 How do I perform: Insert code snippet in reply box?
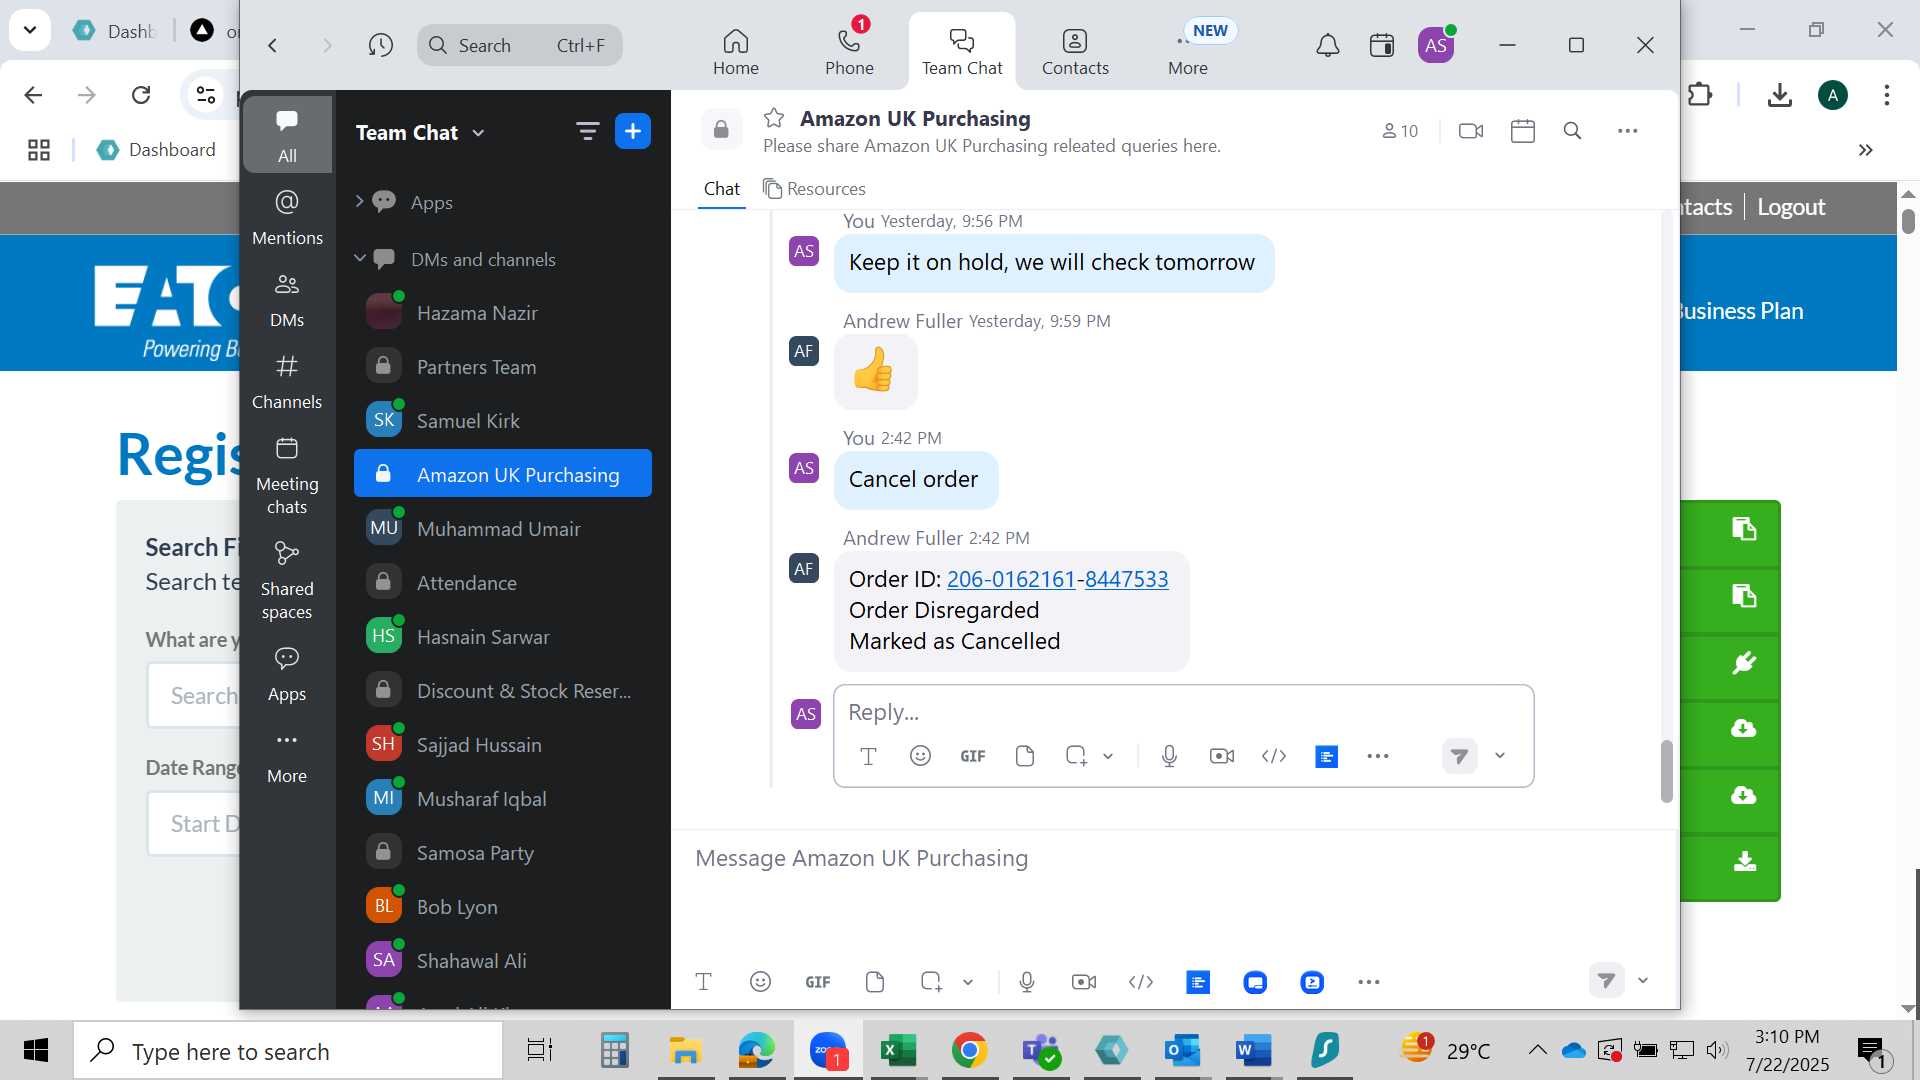(x=1273, y=756)
